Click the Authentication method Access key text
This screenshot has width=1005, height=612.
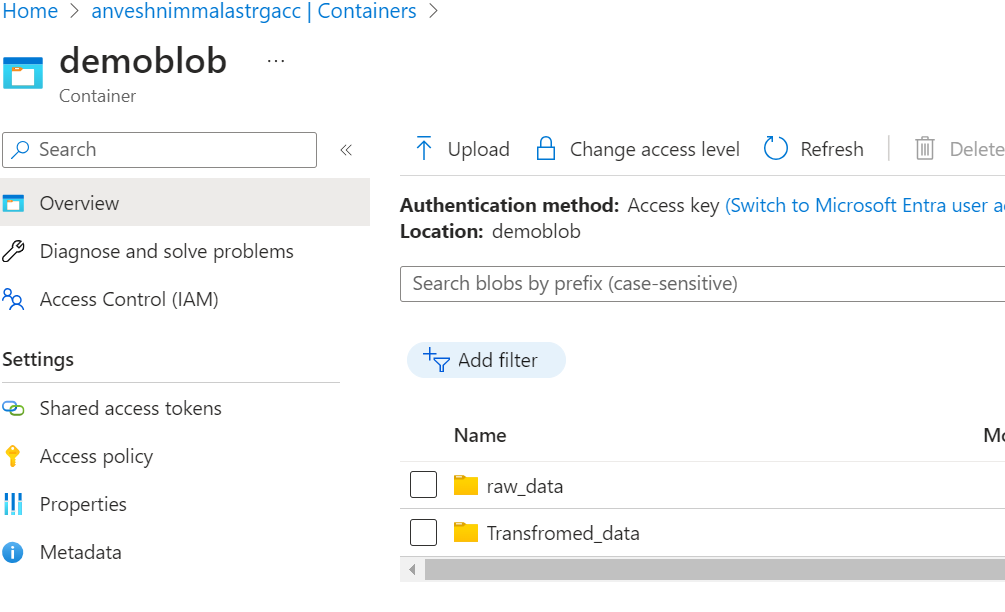[673, 206]
